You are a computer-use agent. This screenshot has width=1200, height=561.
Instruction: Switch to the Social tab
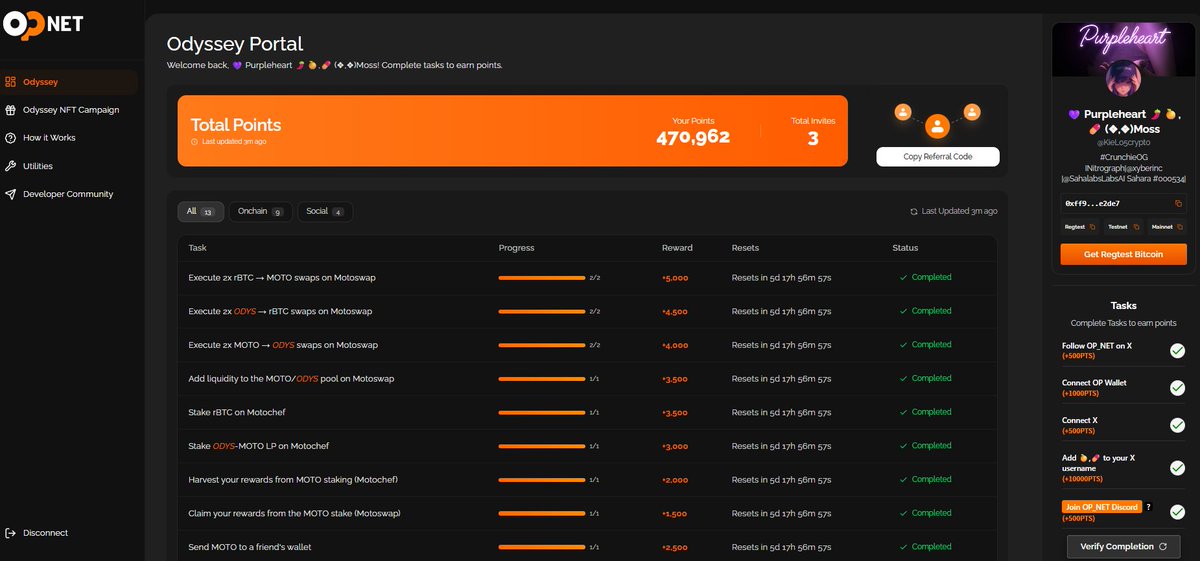(325, 211)
